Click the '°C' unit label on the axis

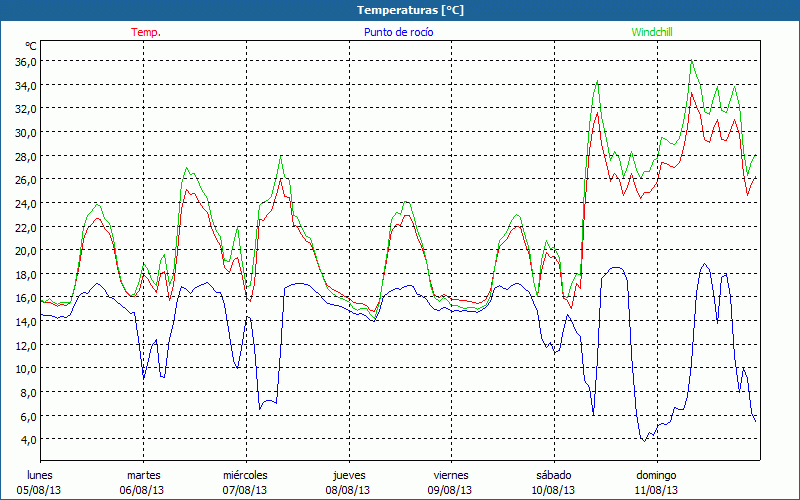[x=31, y=46]
